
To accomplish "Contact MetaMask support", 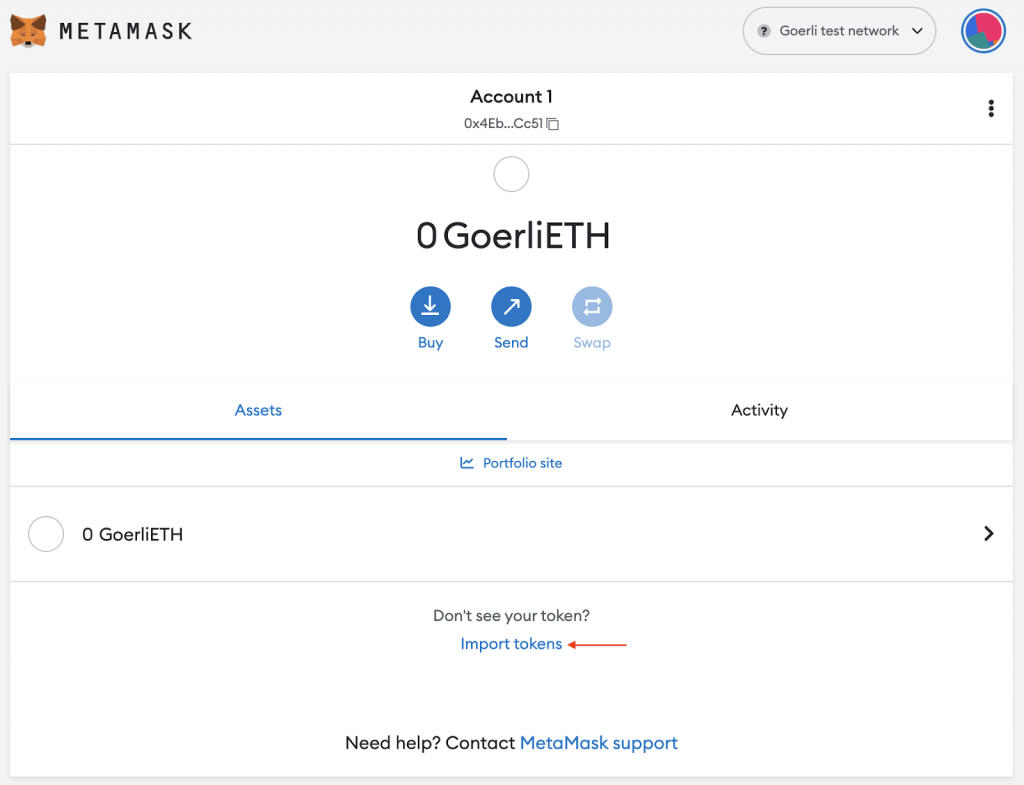I will (598, 743).
